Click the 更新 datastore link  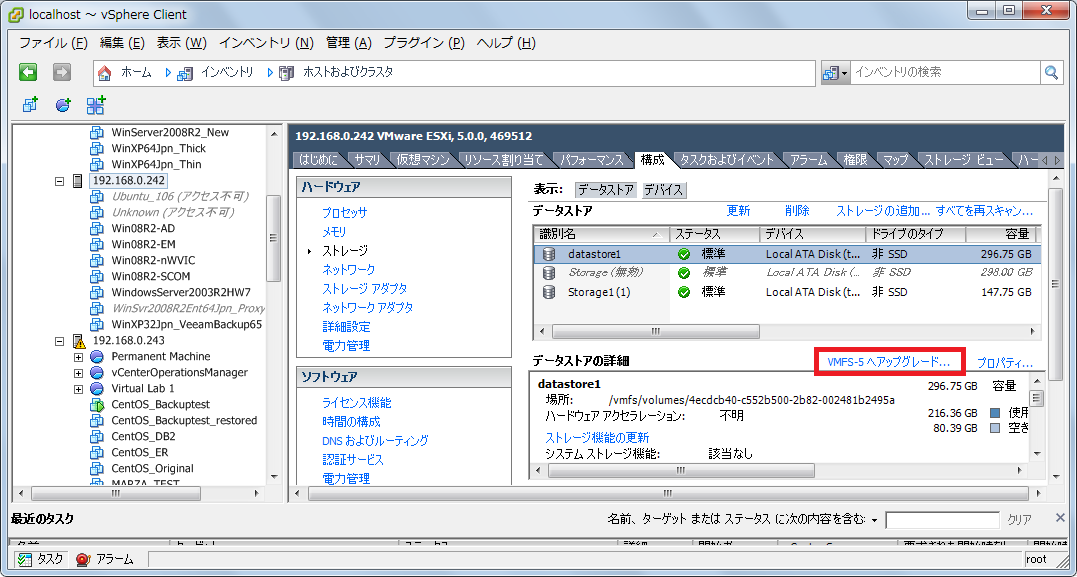tap(738, 211)
